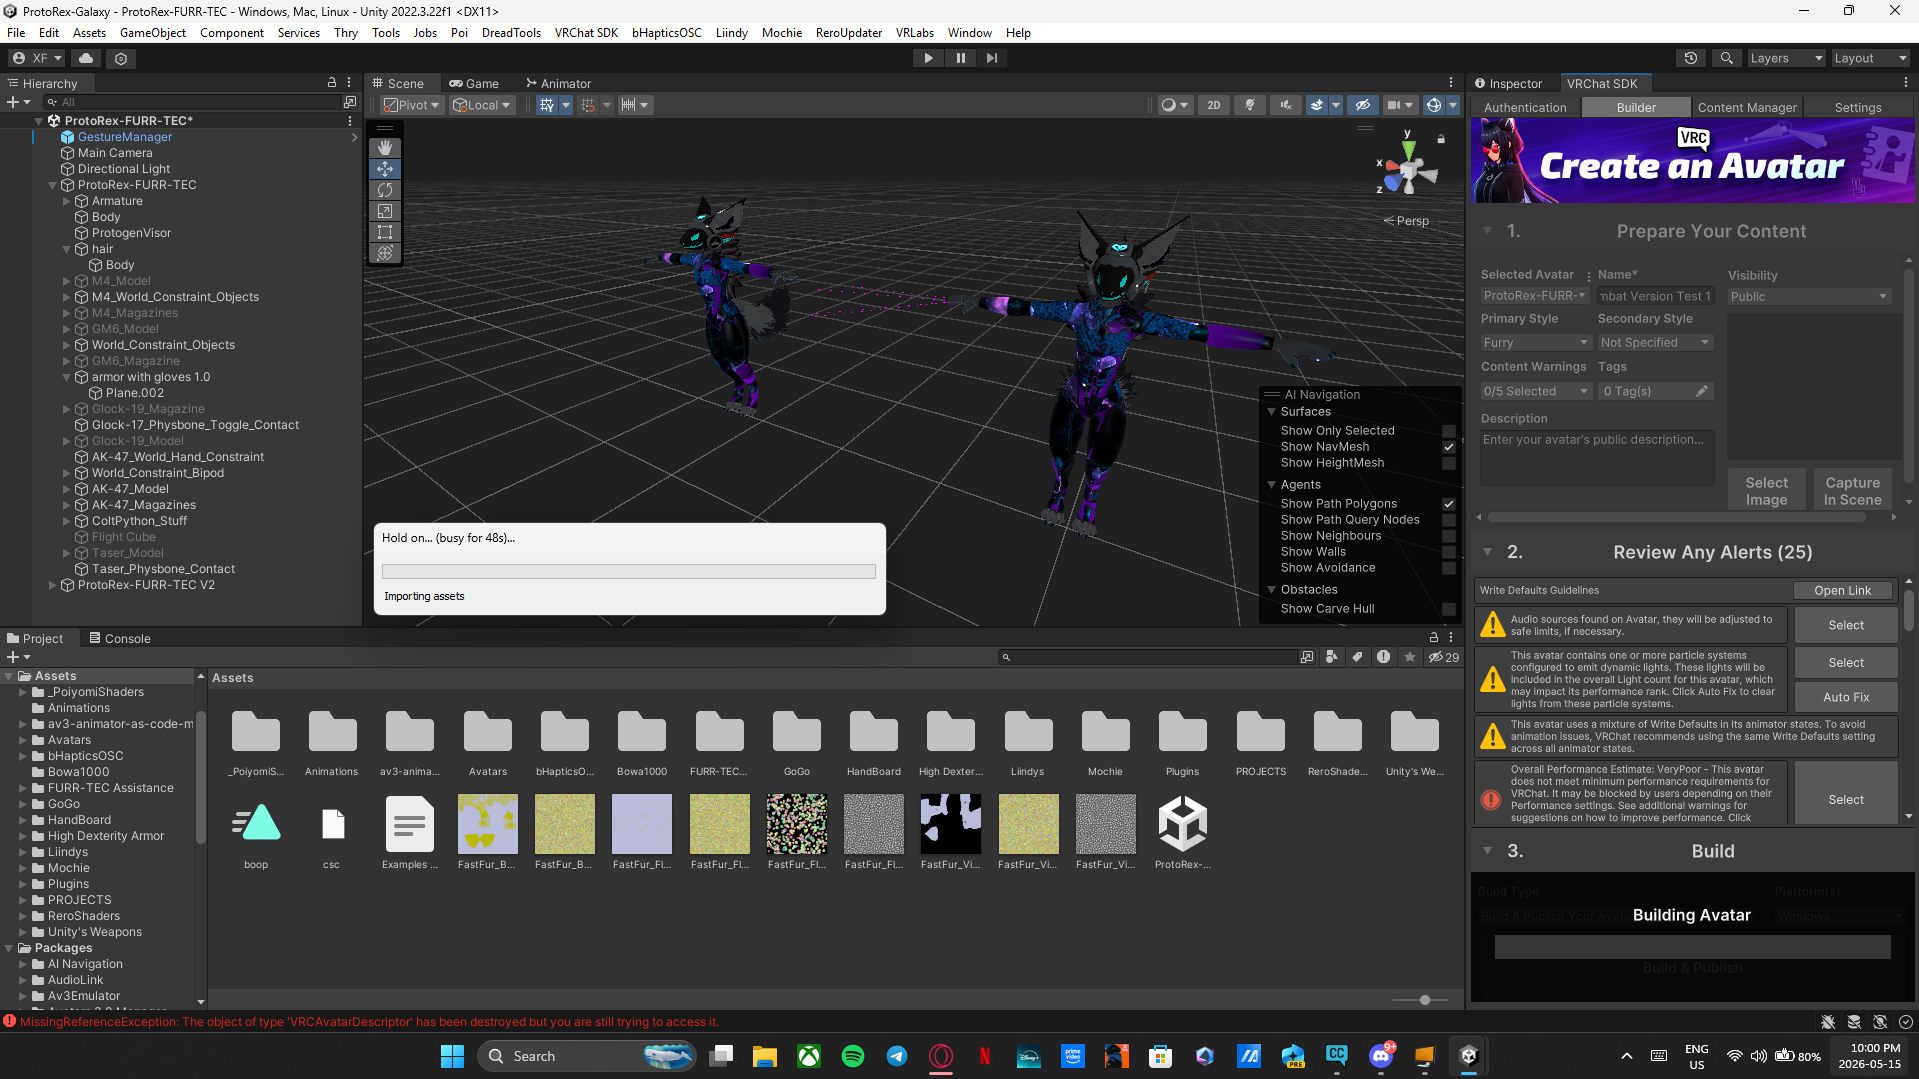1919x1079 pixels.
Task: Select the combined Transform tool
Action: [x=385, y=253]
